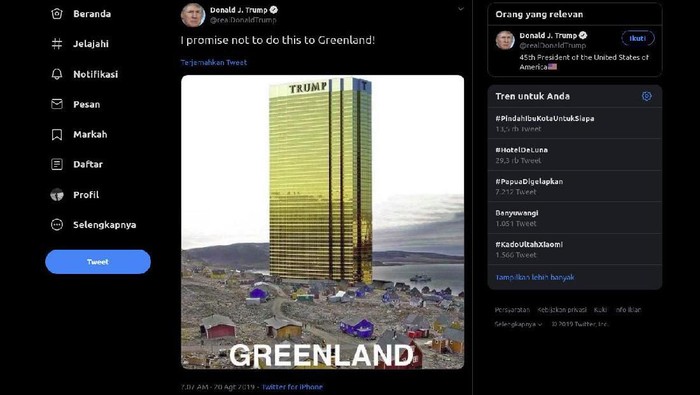Click the Selengkapnya three-dots circle icon

tap(57, 225)
